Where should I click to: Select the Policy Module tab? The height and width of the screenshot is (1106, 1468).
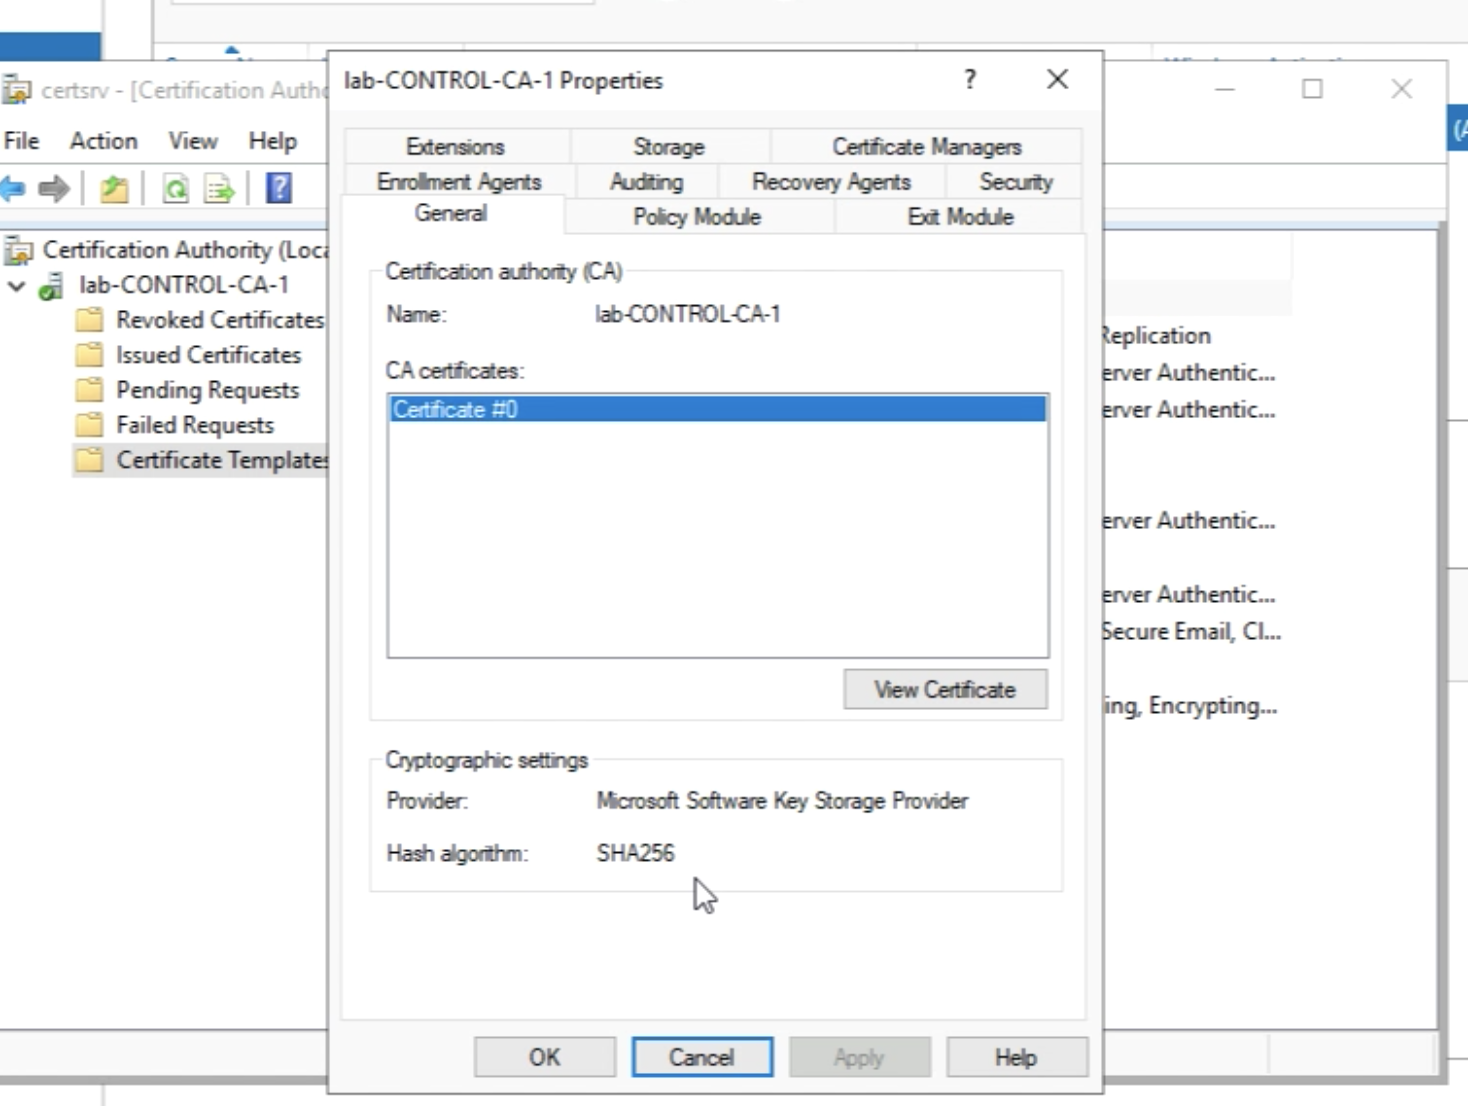point(696,217)
